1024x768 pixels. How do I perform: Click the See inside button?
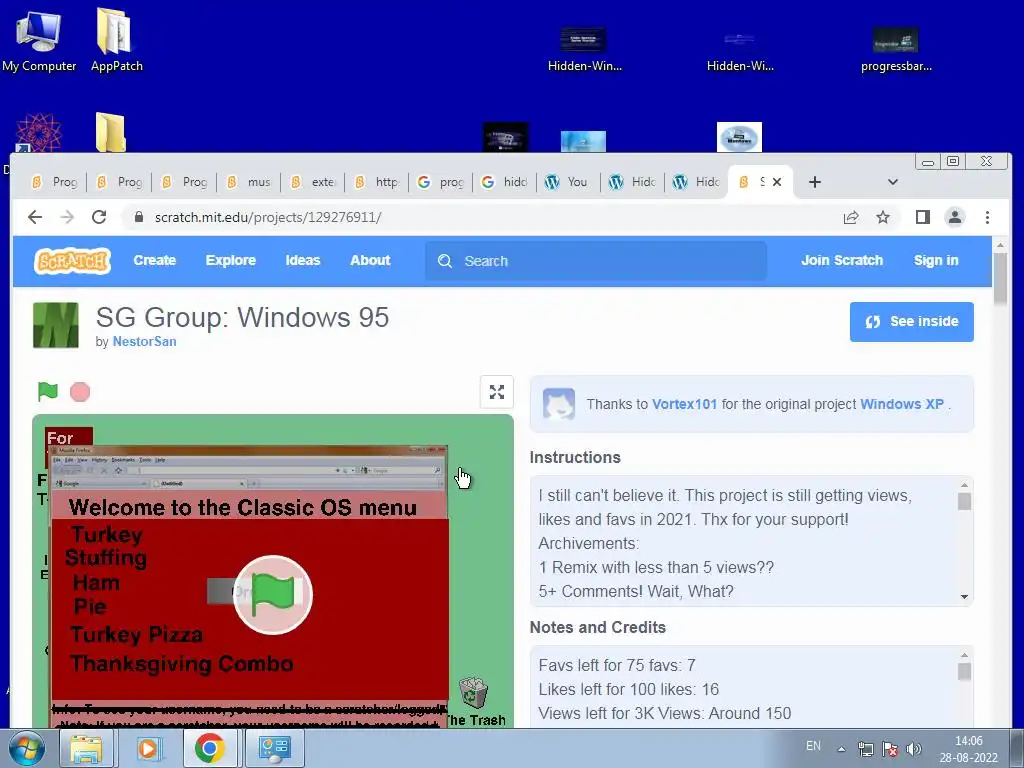[x=912, y=321]
